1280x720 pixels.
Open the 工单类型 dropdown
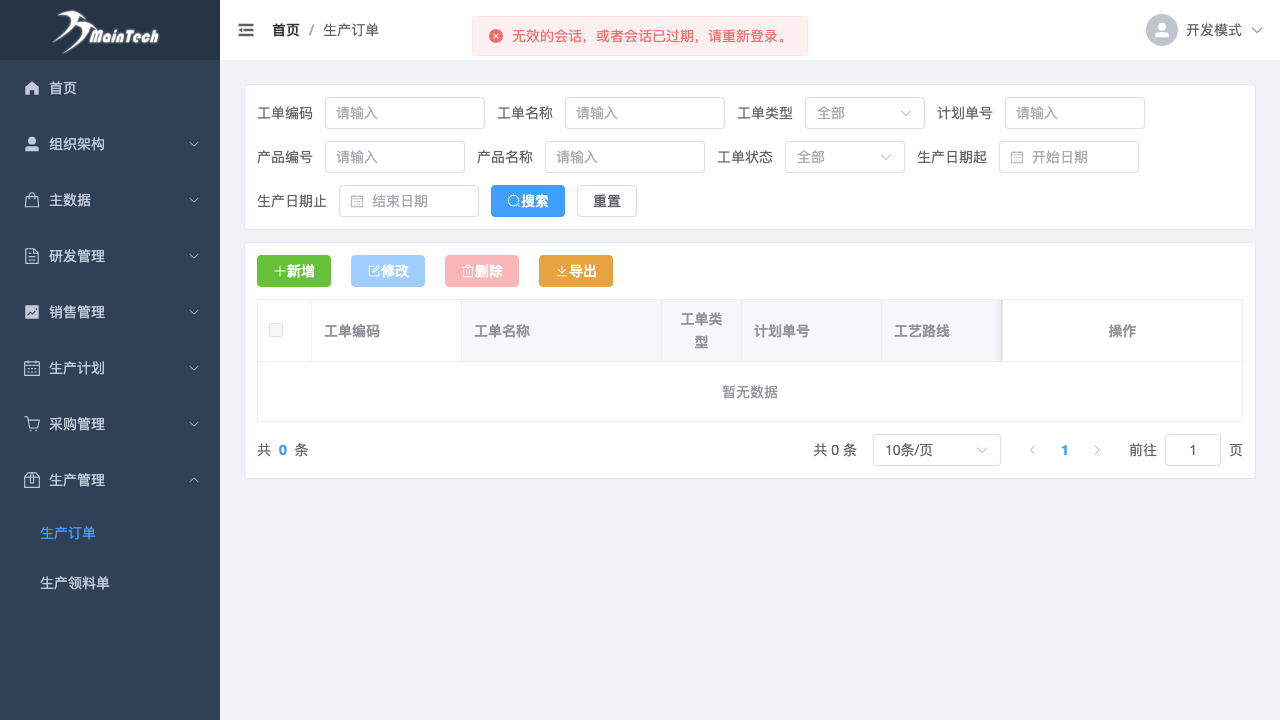pos(864,113)
